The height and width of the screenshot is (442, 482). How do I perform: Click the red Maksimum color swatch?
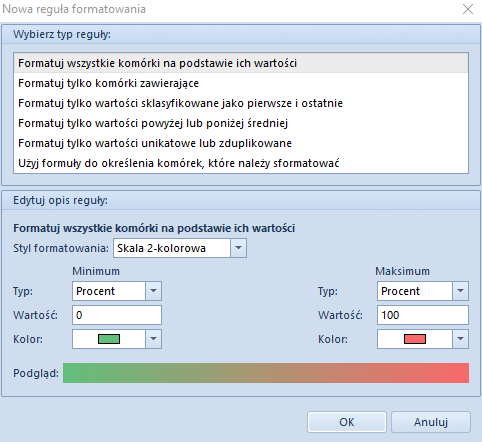[x=415, y=339]
